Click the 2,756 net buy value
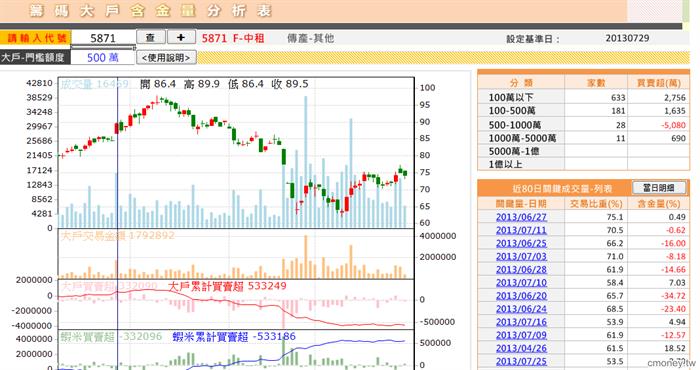The image size is (700, 370). [675, 98]
